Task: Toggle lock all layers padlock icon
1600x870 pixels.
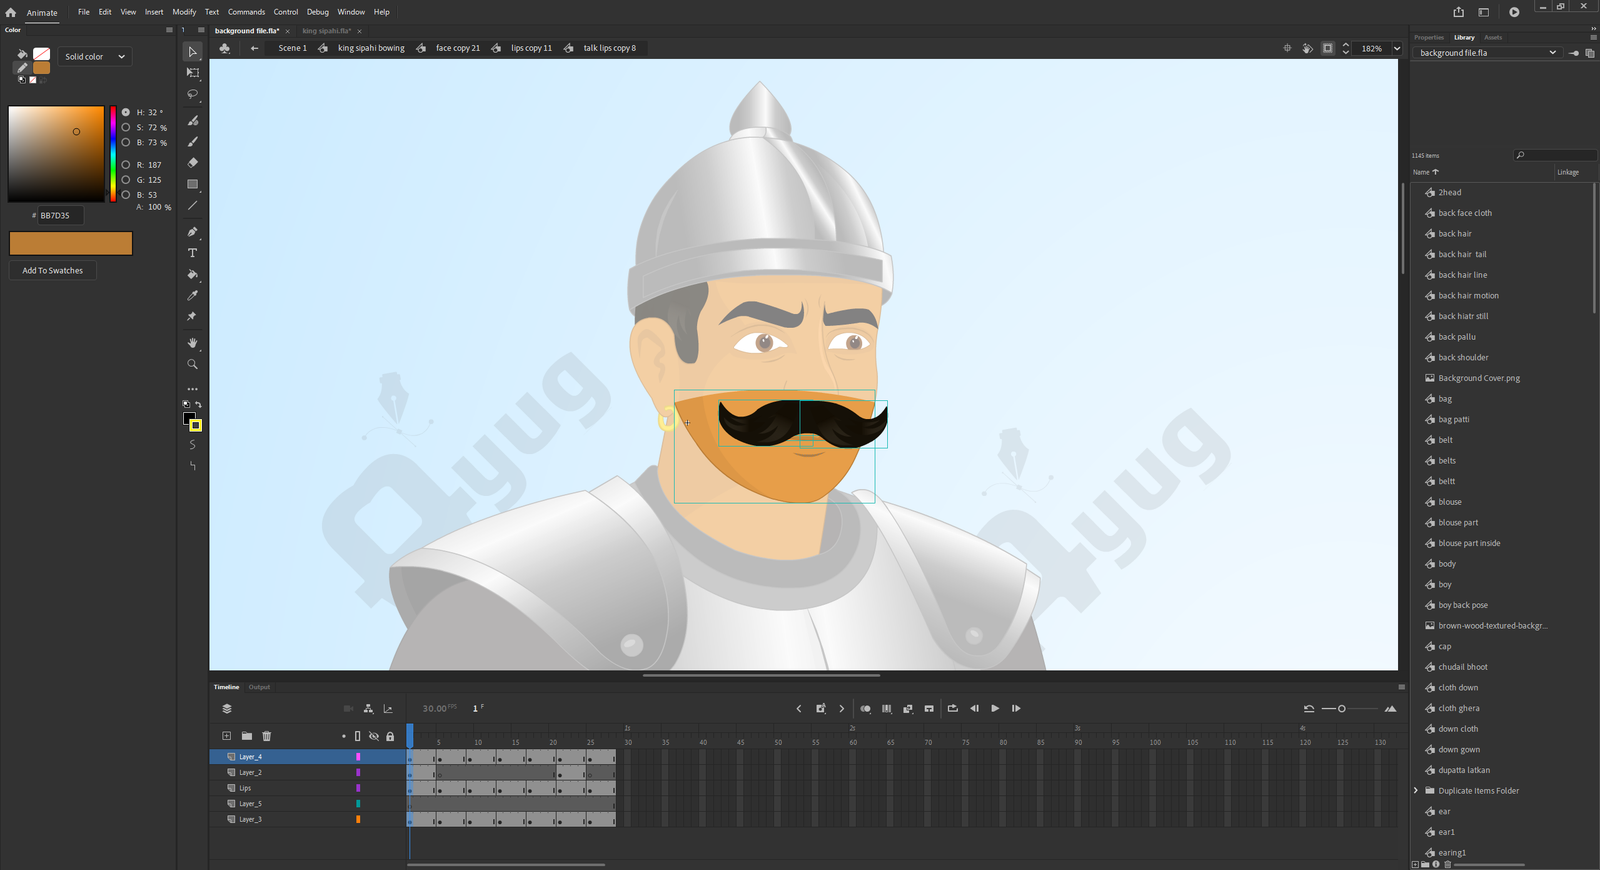Action: click(x=390, y=736)
